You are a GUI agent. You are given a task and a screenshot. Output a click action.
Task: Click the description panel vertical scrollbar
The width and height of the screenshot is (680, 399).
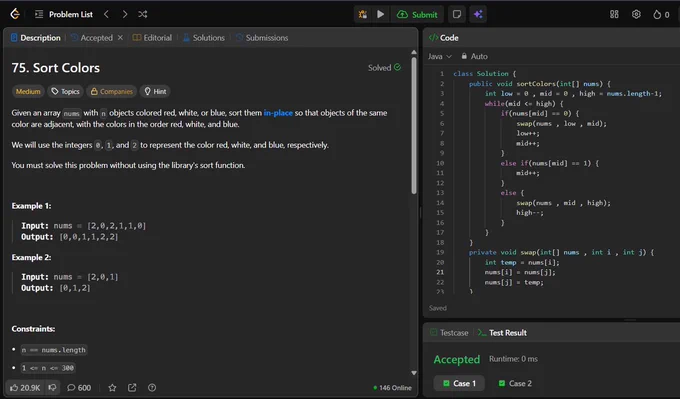click(414, 126)
